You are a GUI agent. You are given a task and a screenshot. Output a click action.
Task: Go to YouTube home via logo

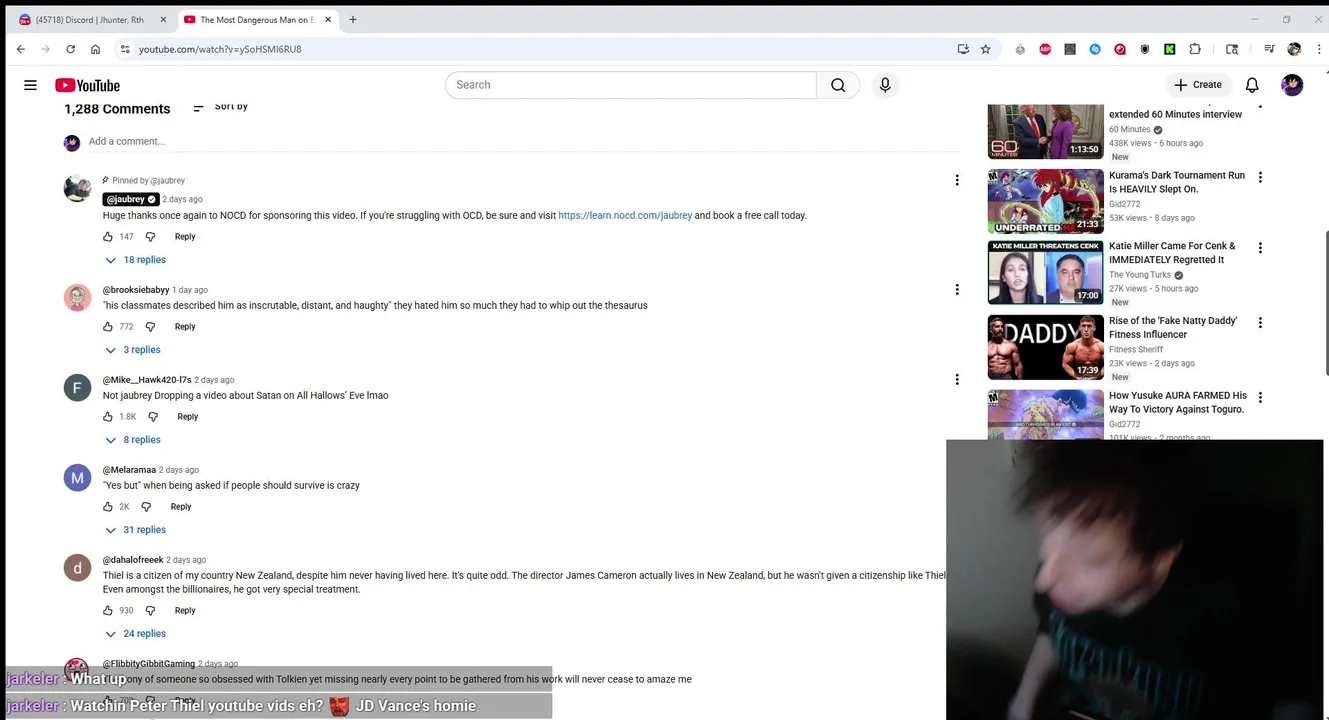[87, 85]
